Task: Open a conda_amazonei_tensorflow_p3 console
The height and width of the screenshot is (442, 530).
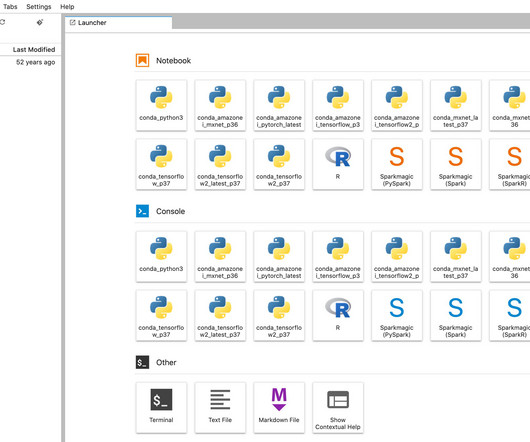Action: 338,256
